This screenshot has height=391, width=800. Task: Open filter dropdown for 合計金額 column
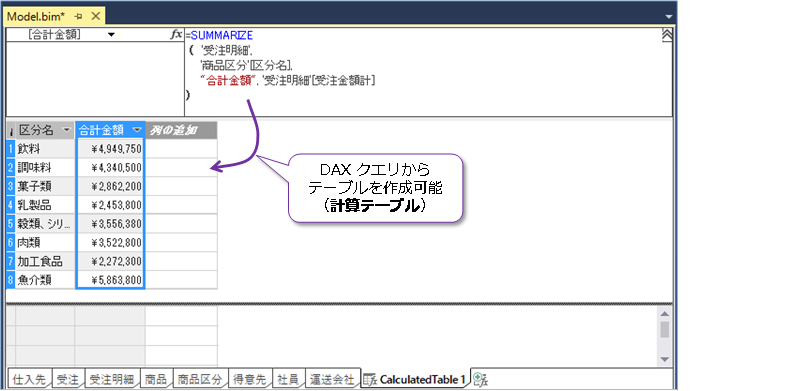(137, 130)
